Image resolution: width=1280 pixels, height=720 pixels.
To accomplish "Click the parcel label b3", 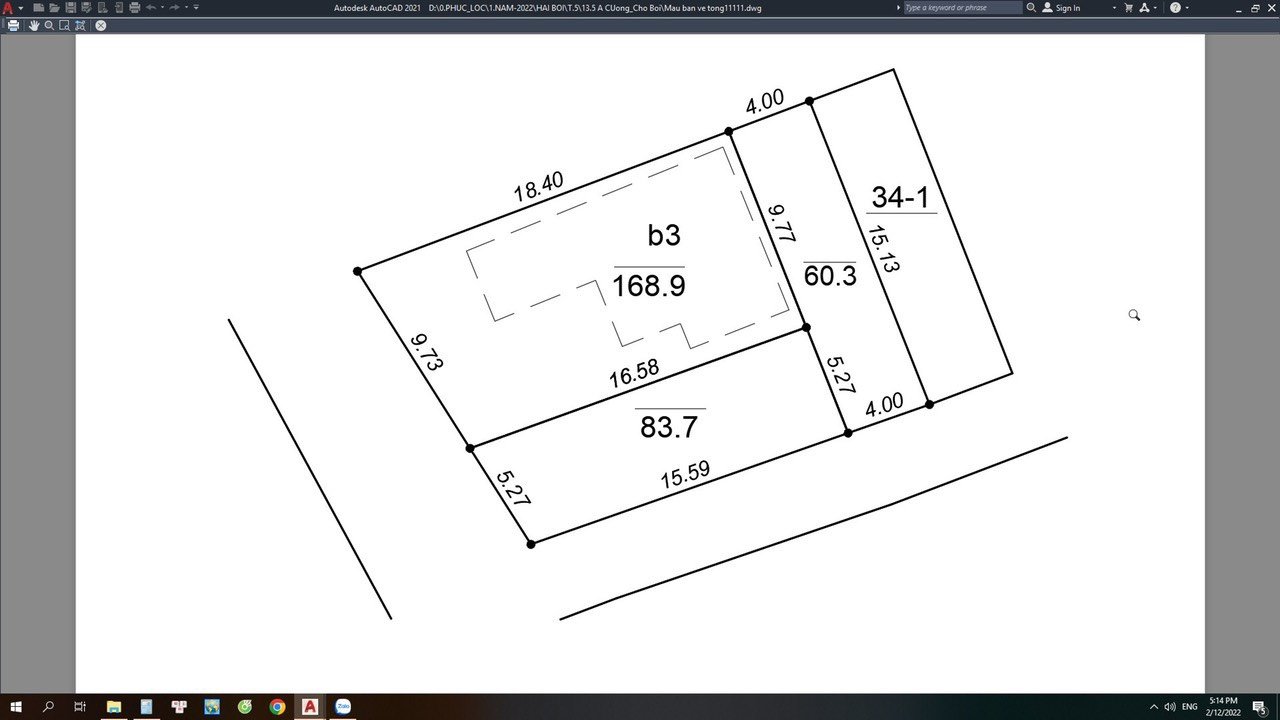I will point(664,235).
